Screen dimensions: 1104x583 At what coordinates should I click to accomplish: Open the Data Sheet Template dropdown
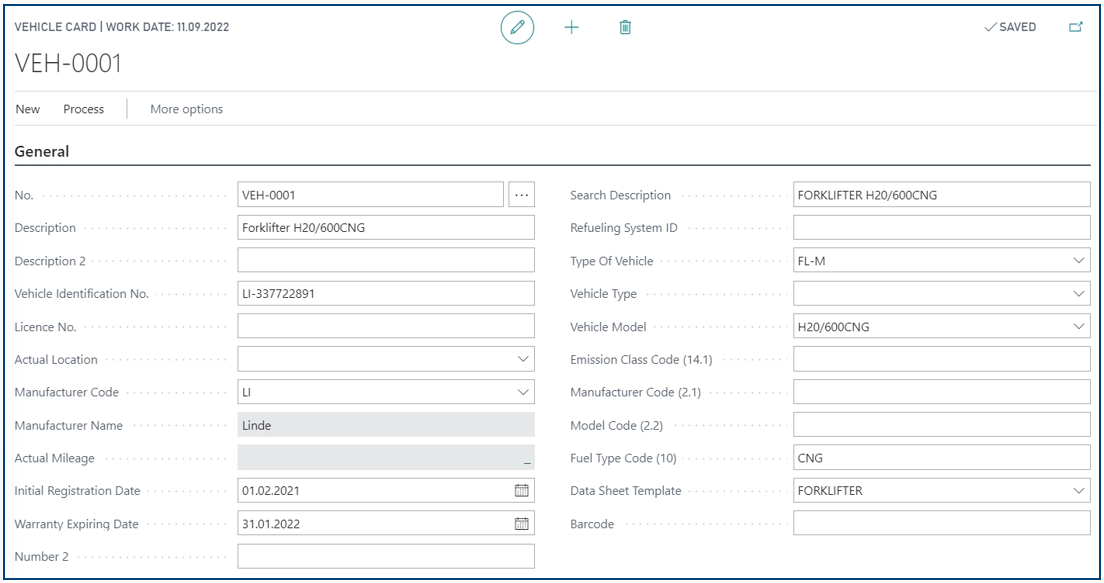coord(1079,491)
